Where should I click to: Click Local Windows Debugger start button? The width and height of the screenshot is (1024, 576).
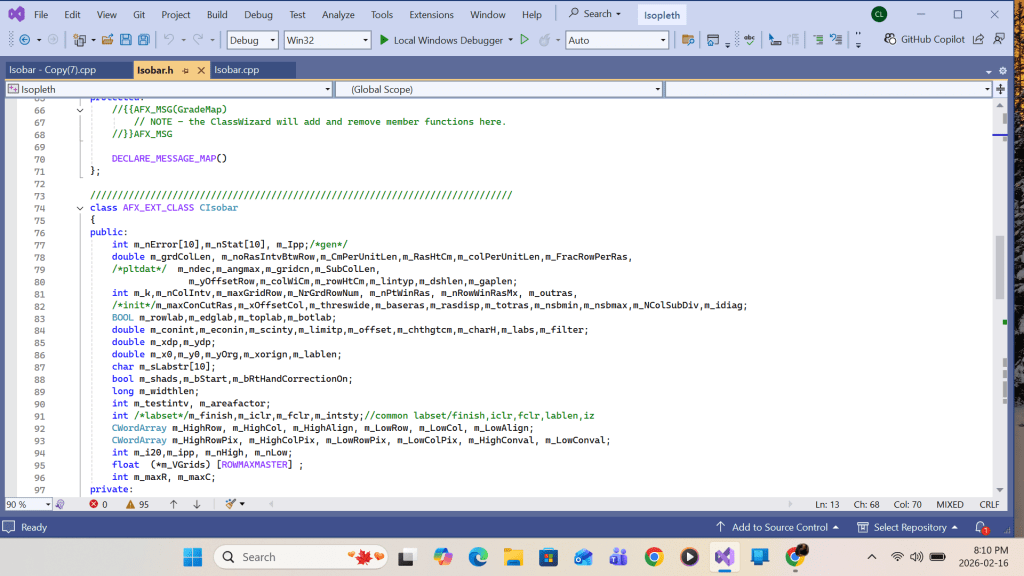pyautogui.click(x=438, y=40)
